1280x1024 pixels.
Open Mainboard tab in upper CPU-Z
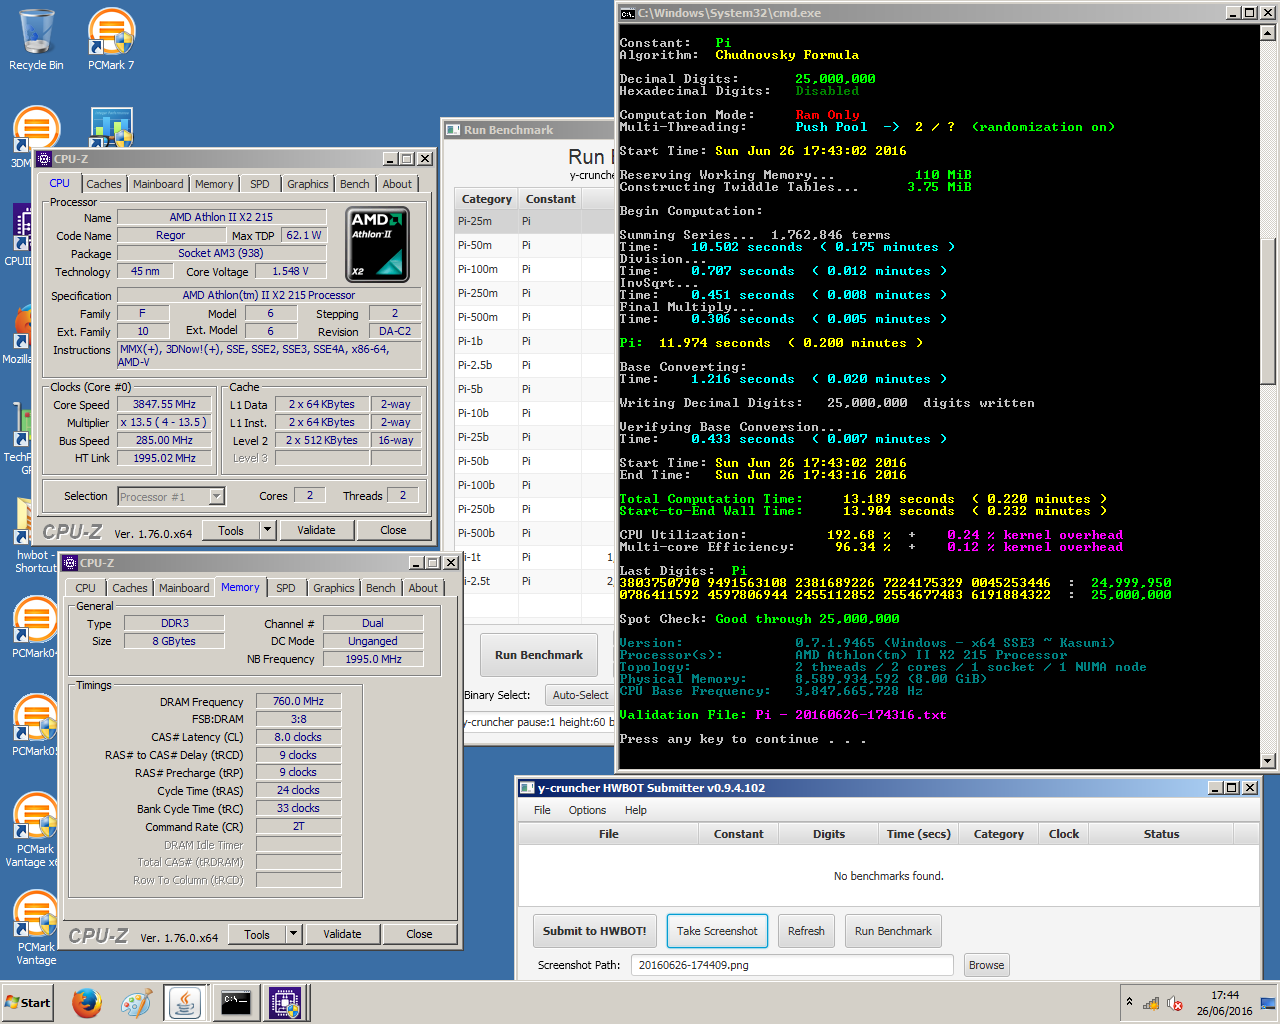(x=158, y=184)
